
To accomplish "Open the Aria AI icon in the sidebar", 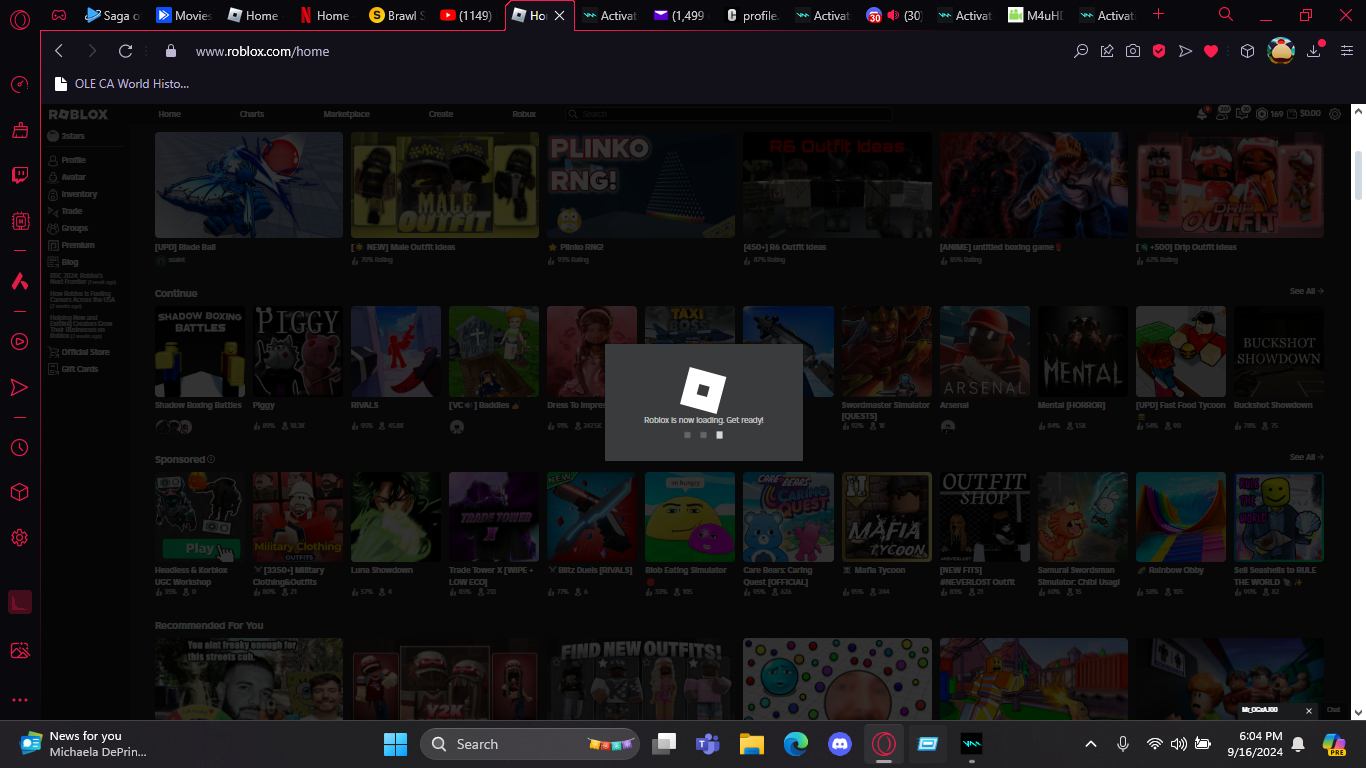I will click(x=19, y=281).
